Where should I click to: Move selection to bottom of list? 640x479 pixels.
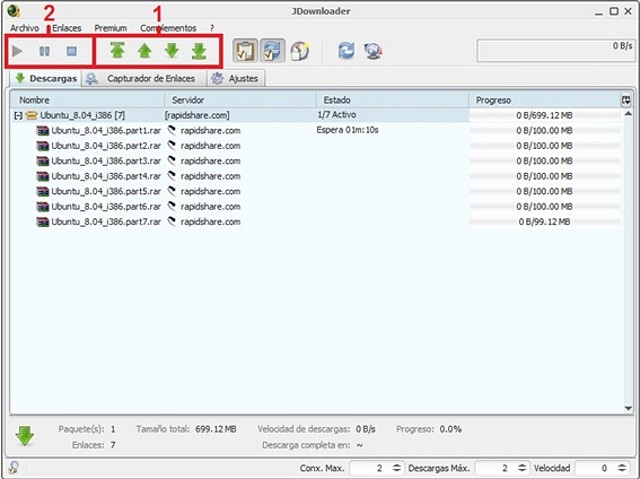pyautogui.click(x=199, y=51)
